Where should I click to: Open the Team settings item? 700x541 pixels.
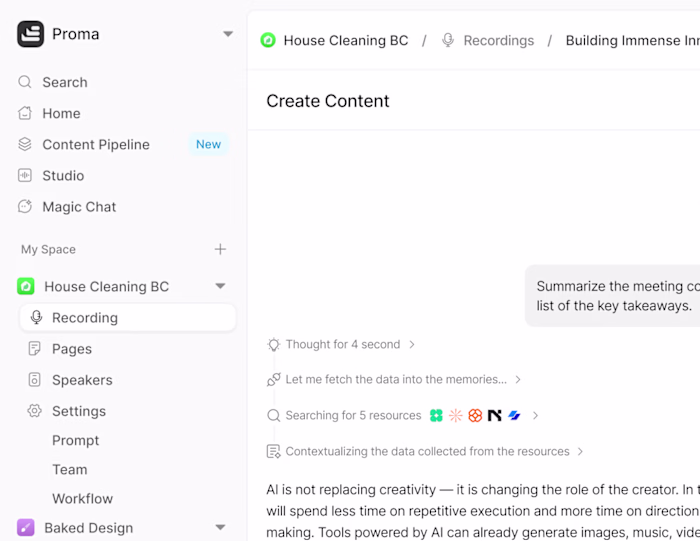70,470
